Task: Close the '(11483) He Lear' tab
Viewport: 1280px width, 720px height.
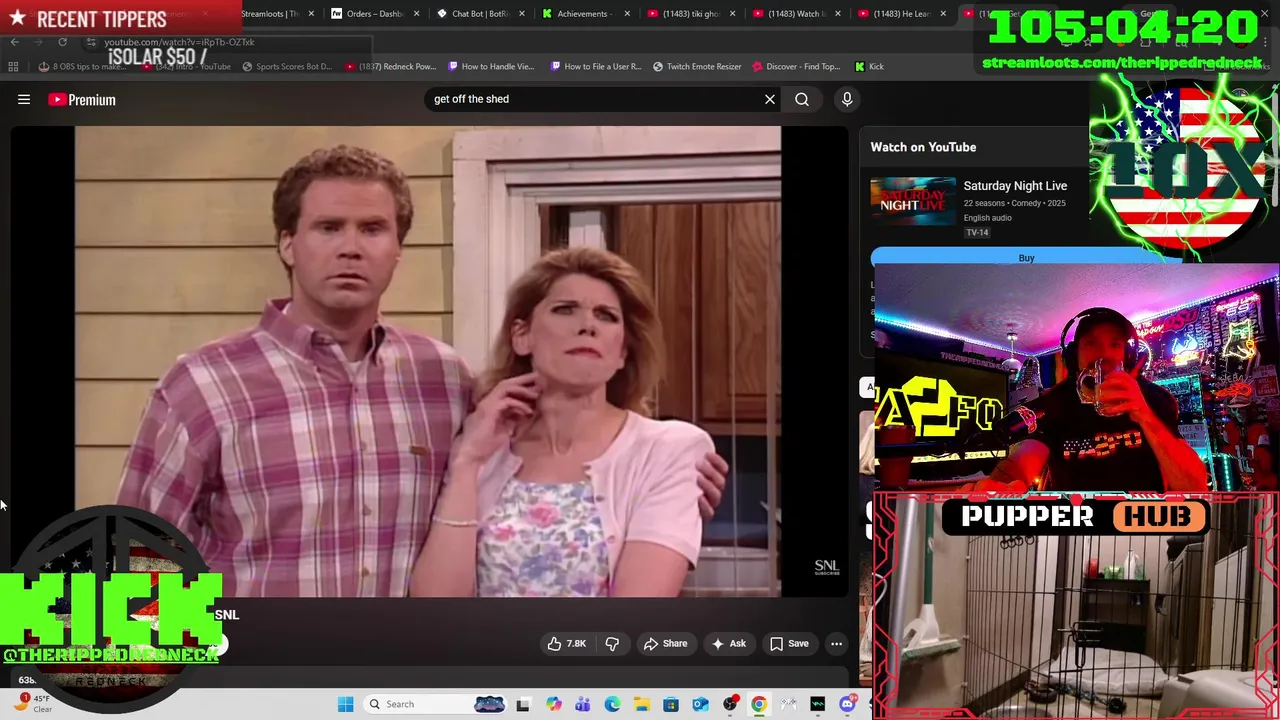Action: coord(942,14)
